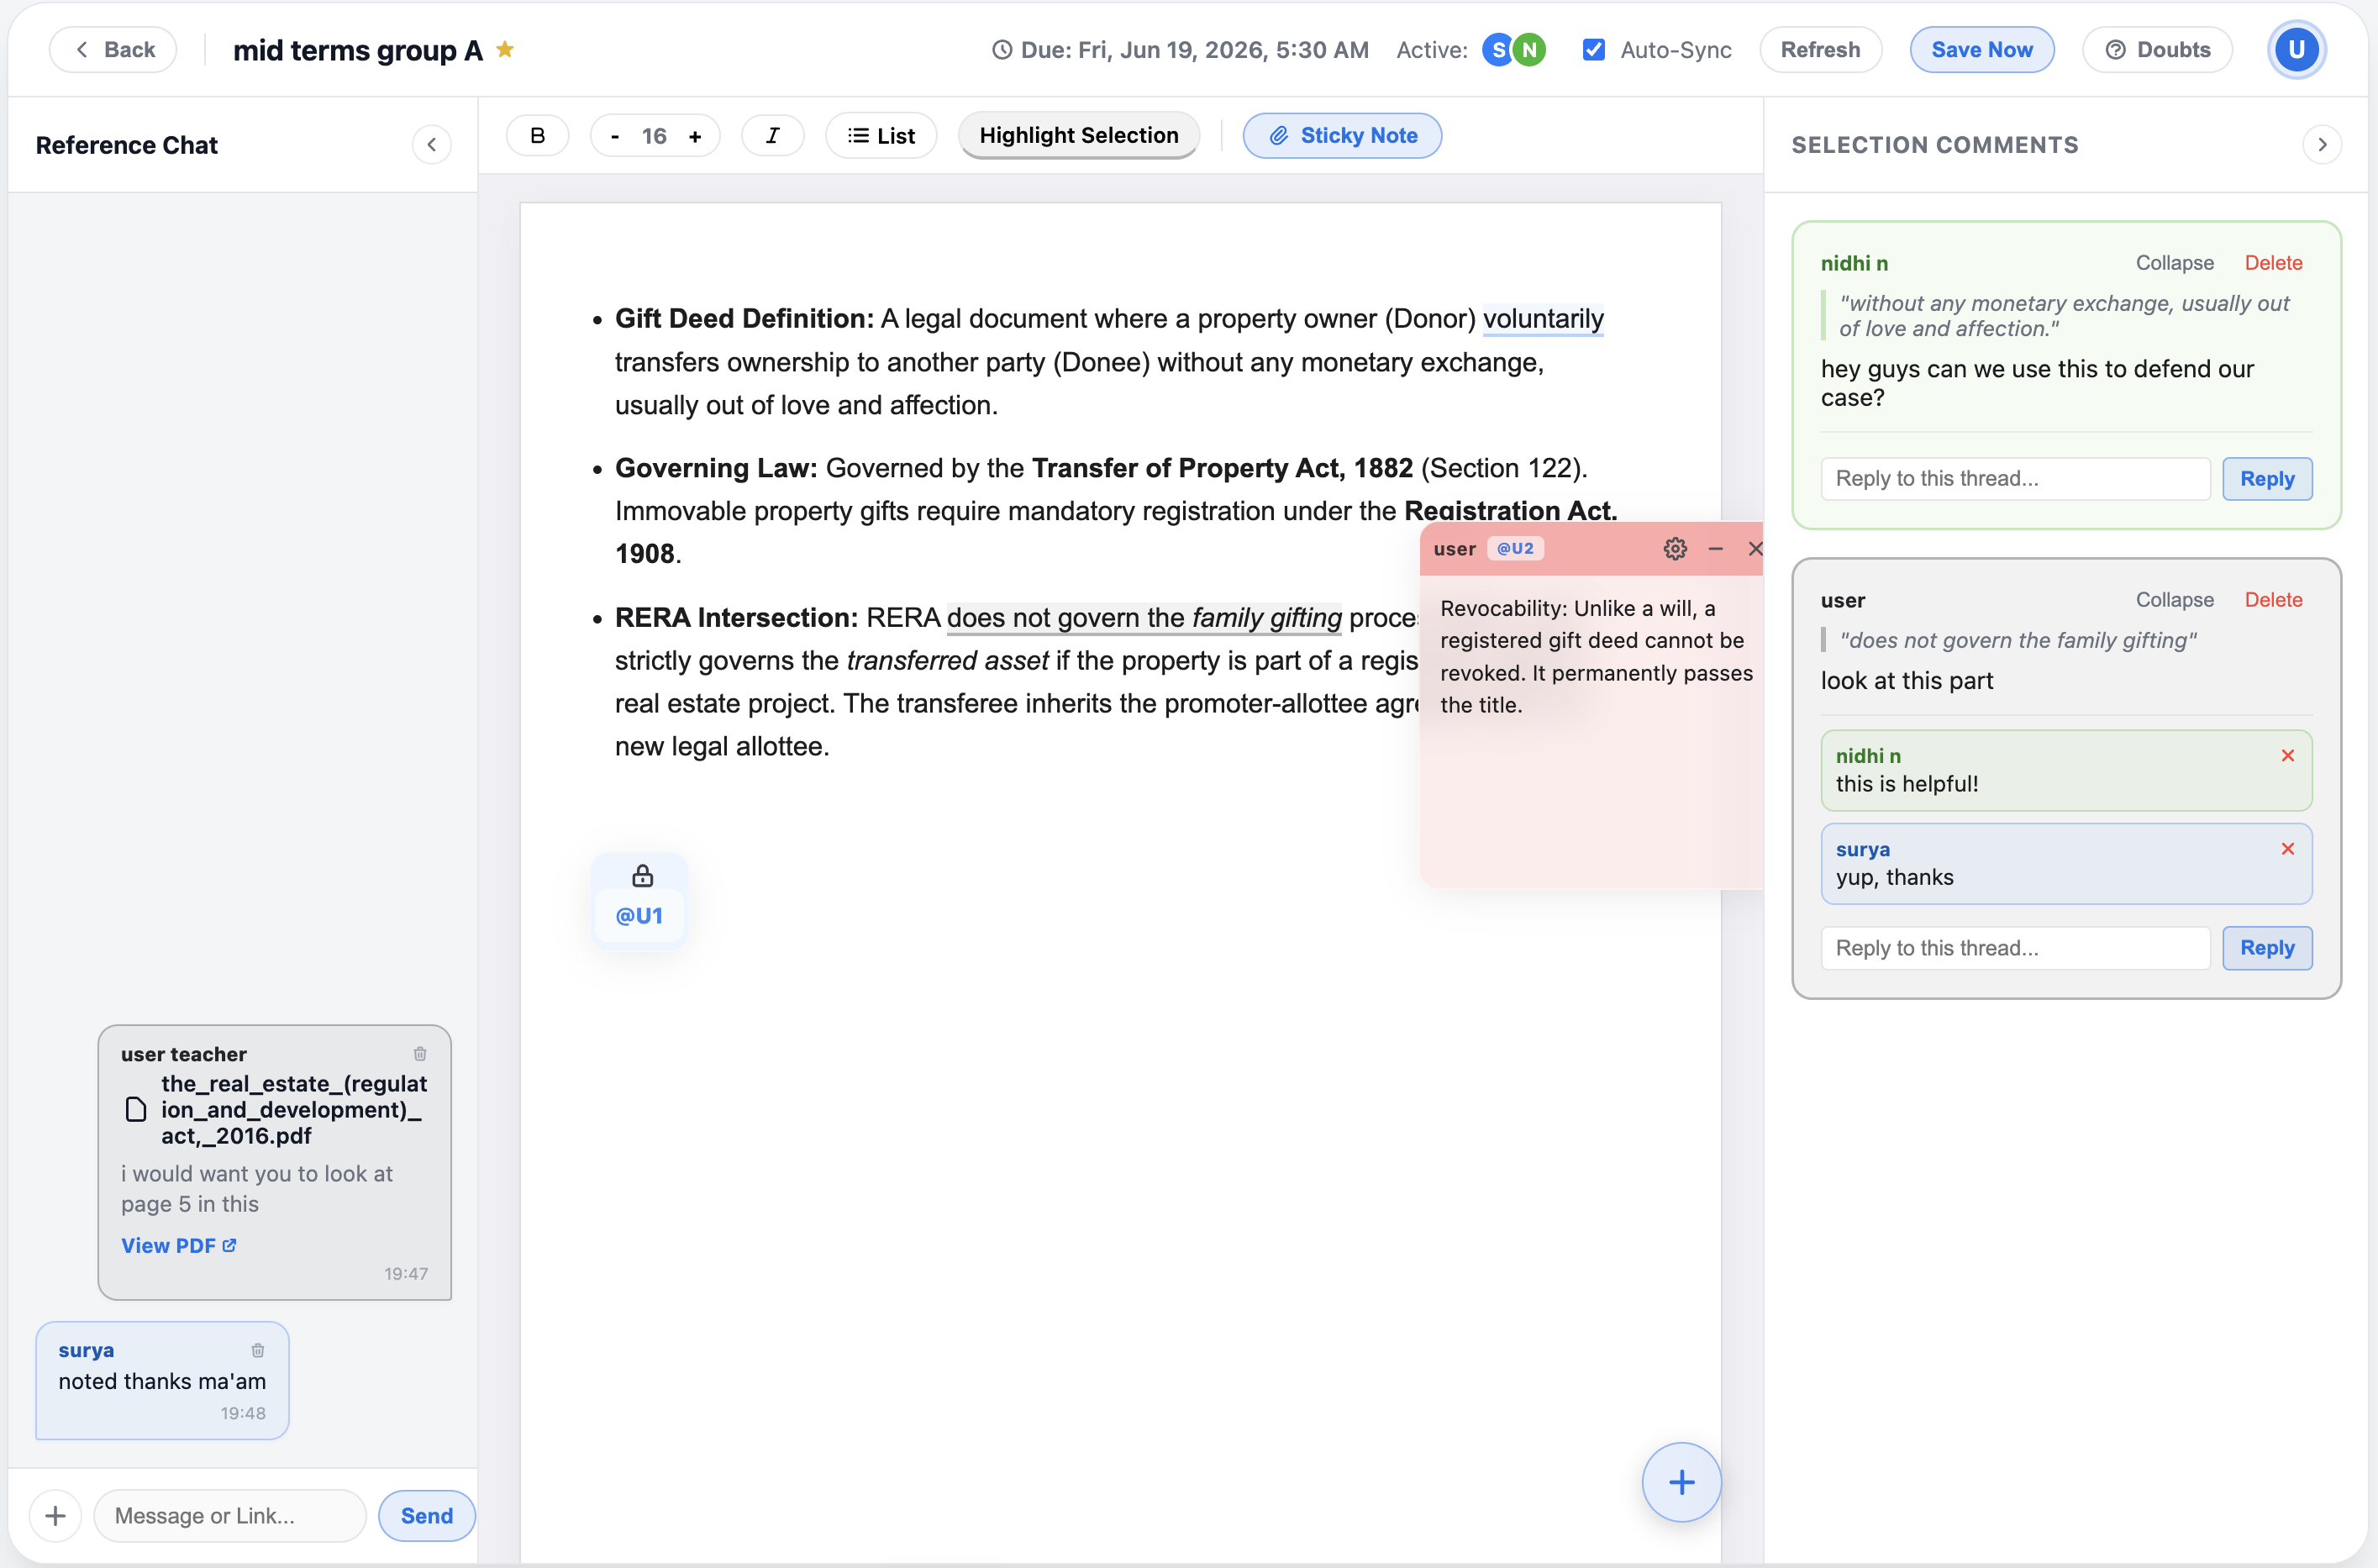The width and height of the screenshot is (2378, 1568).
Task: Click the floating add plus button
Action: click(1681, 1482)
